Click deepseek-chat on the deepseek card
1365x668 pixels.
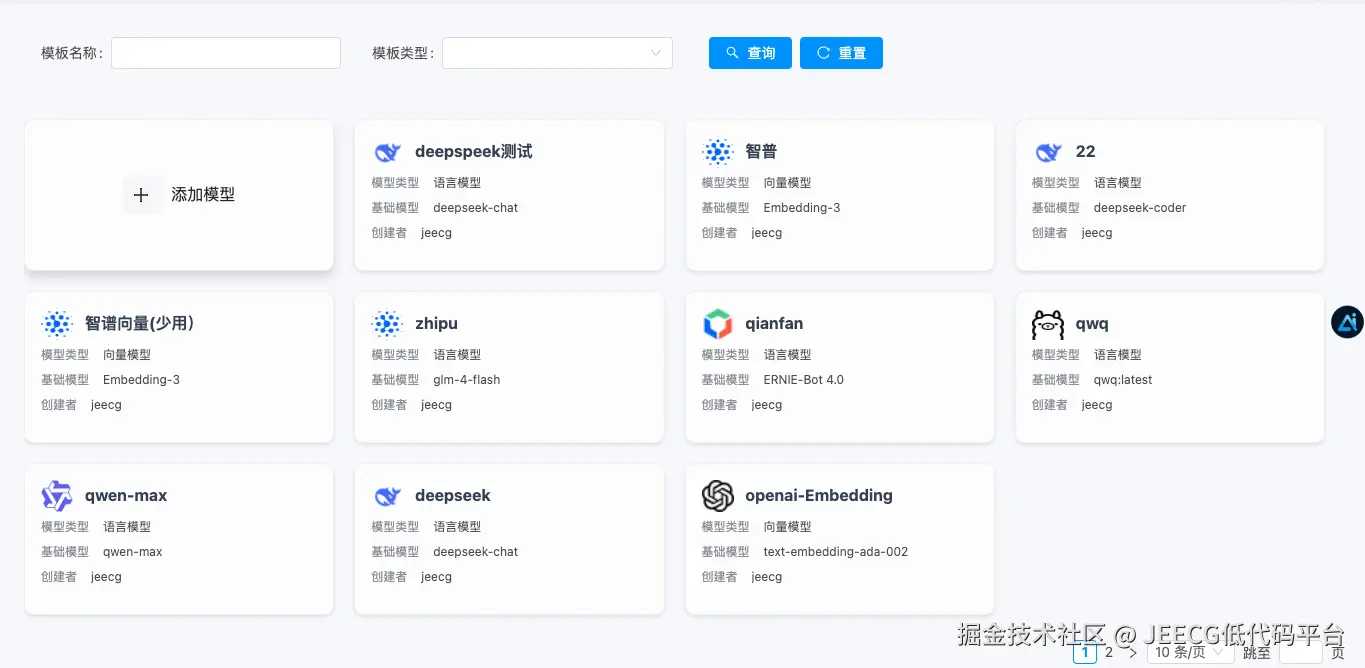pyautogui.click(x=476, y=552)
